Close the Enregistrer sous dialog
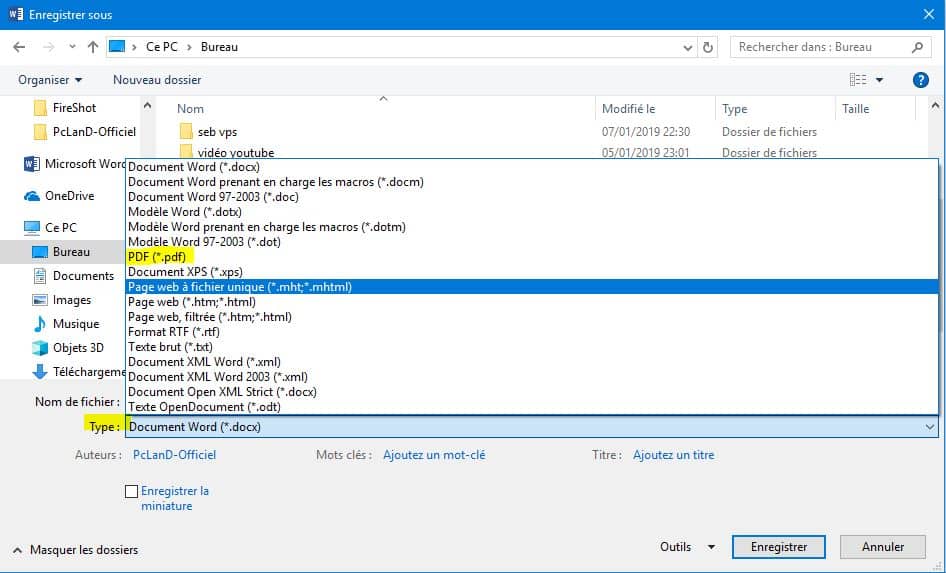The height and width of the screenshot is (573, 946). tap(929, 14)
